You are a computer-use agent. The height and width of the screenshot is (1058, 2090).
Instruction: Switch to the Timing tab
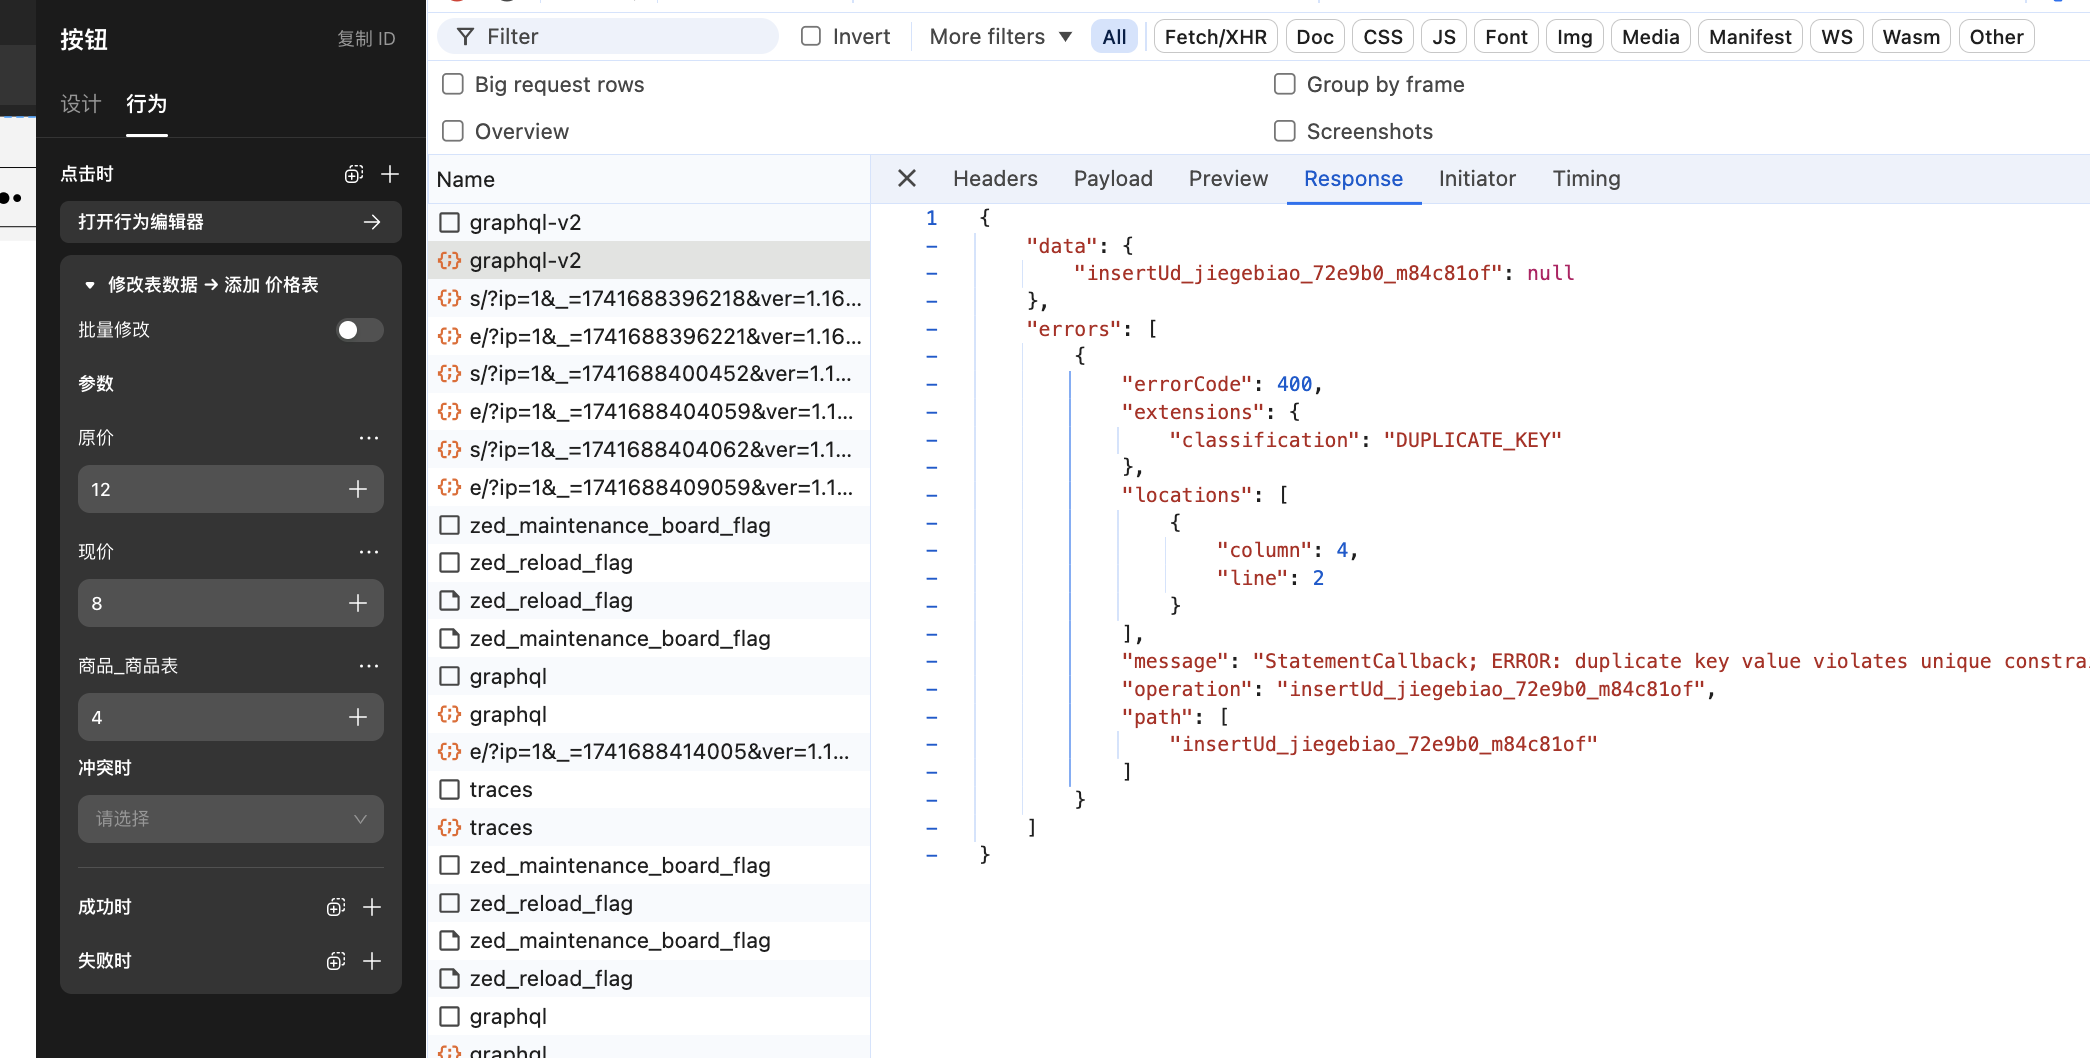pyautogui.click(x=1586, y=178)
